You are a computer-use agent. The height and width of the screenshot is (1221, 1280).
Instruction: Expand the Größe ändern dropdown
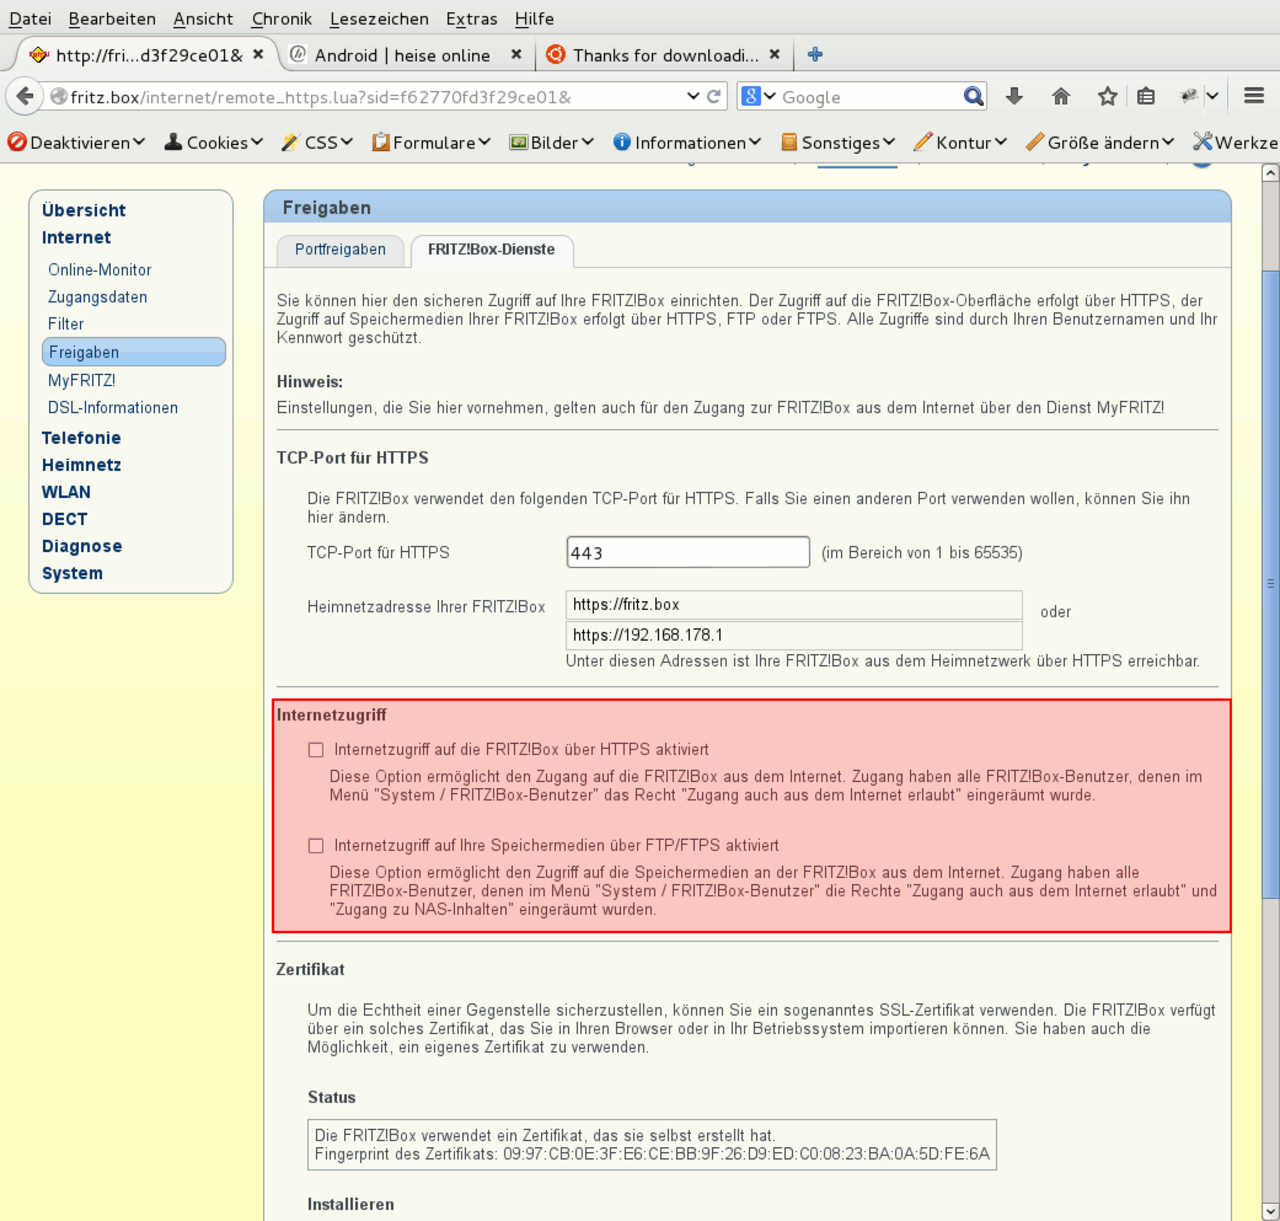pos(1168,142)
